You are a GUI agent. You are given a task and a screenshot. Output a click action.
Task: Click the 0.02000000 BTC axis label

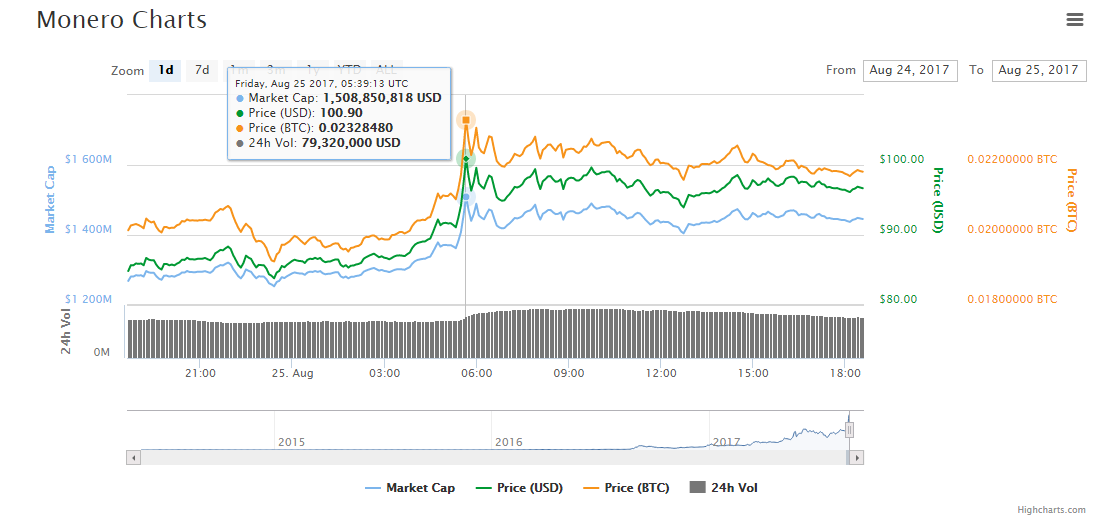pyautogui.click(x=1012, y=230)
